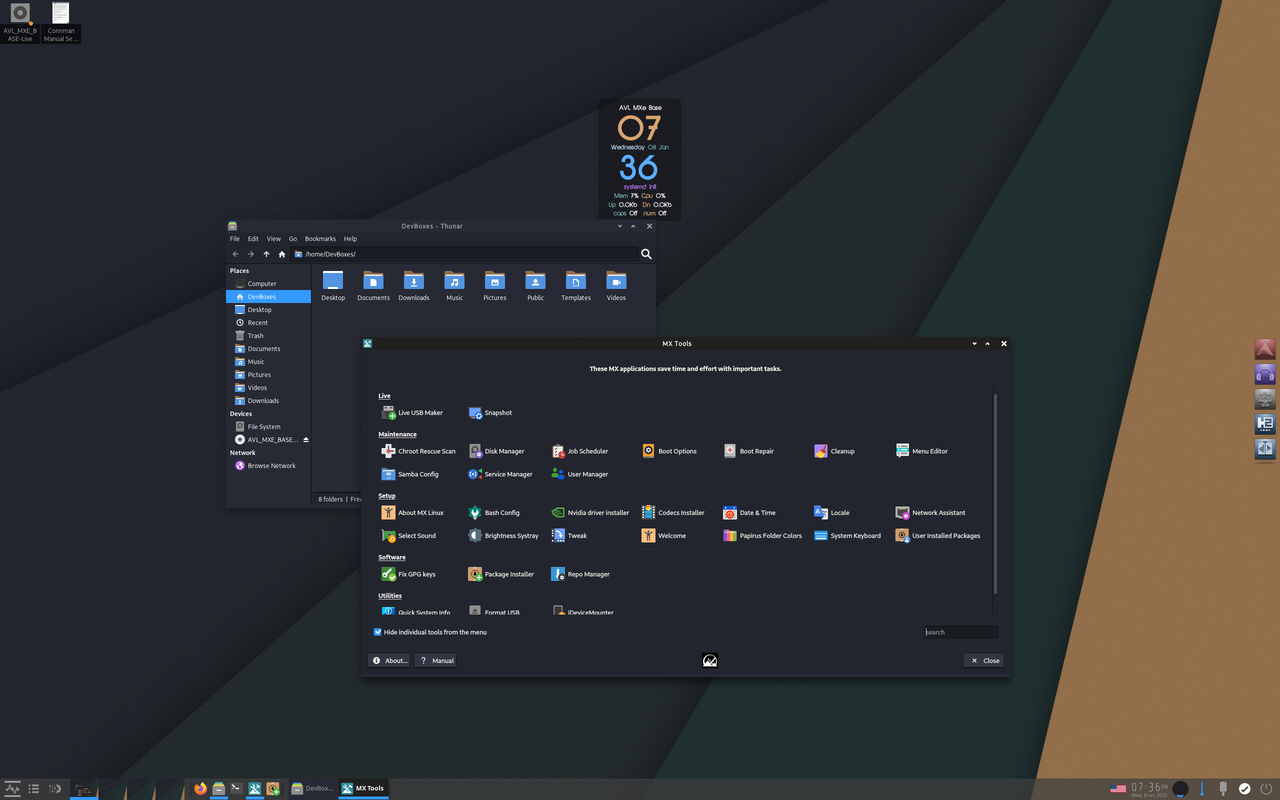Click the MX Tools search field
Image resolution: width=1280 pixels, height=800 pixels.
[961, 632]
